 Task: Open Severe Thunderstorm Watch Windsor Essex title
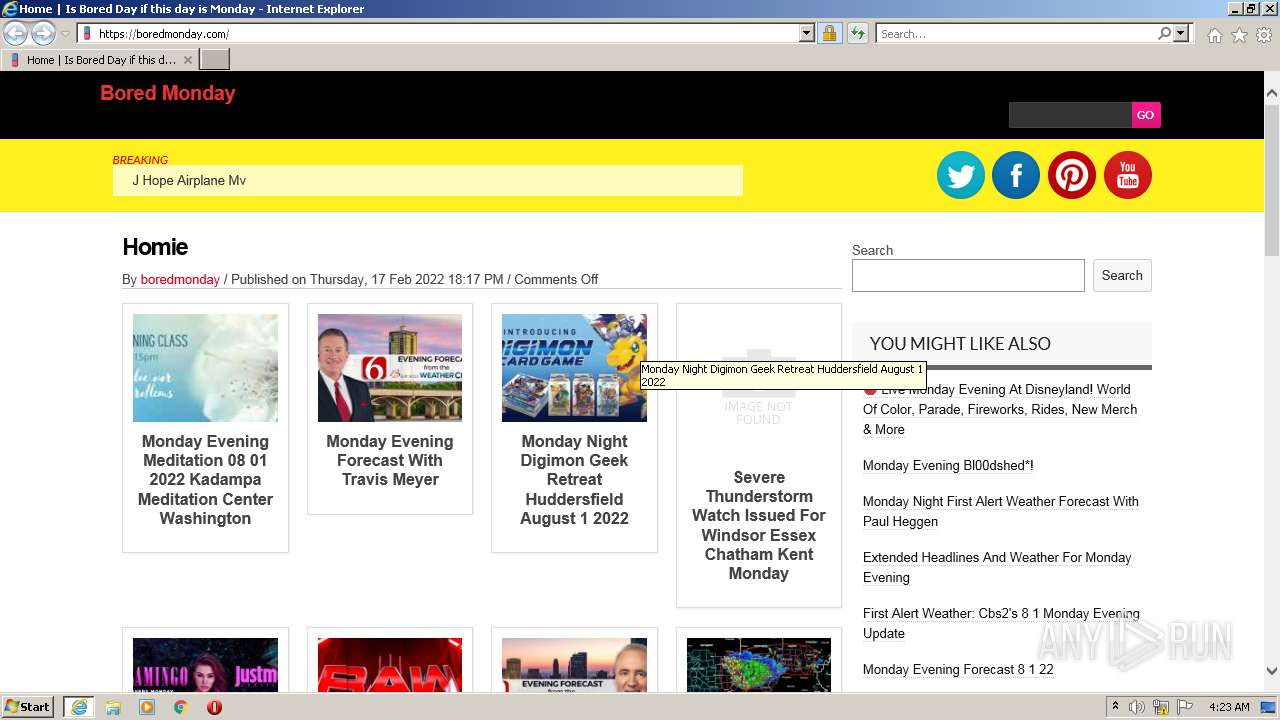759,525
